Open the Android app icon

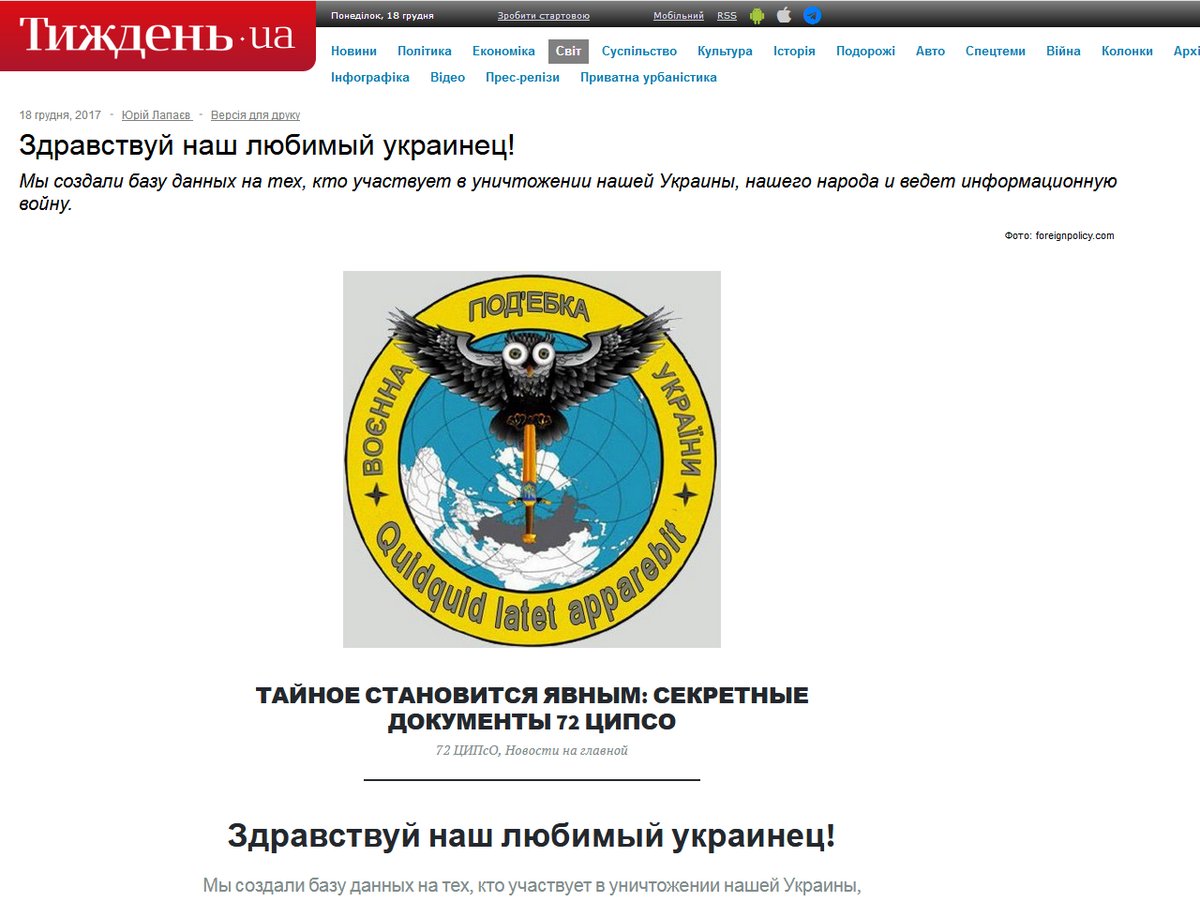pos(757,15)
